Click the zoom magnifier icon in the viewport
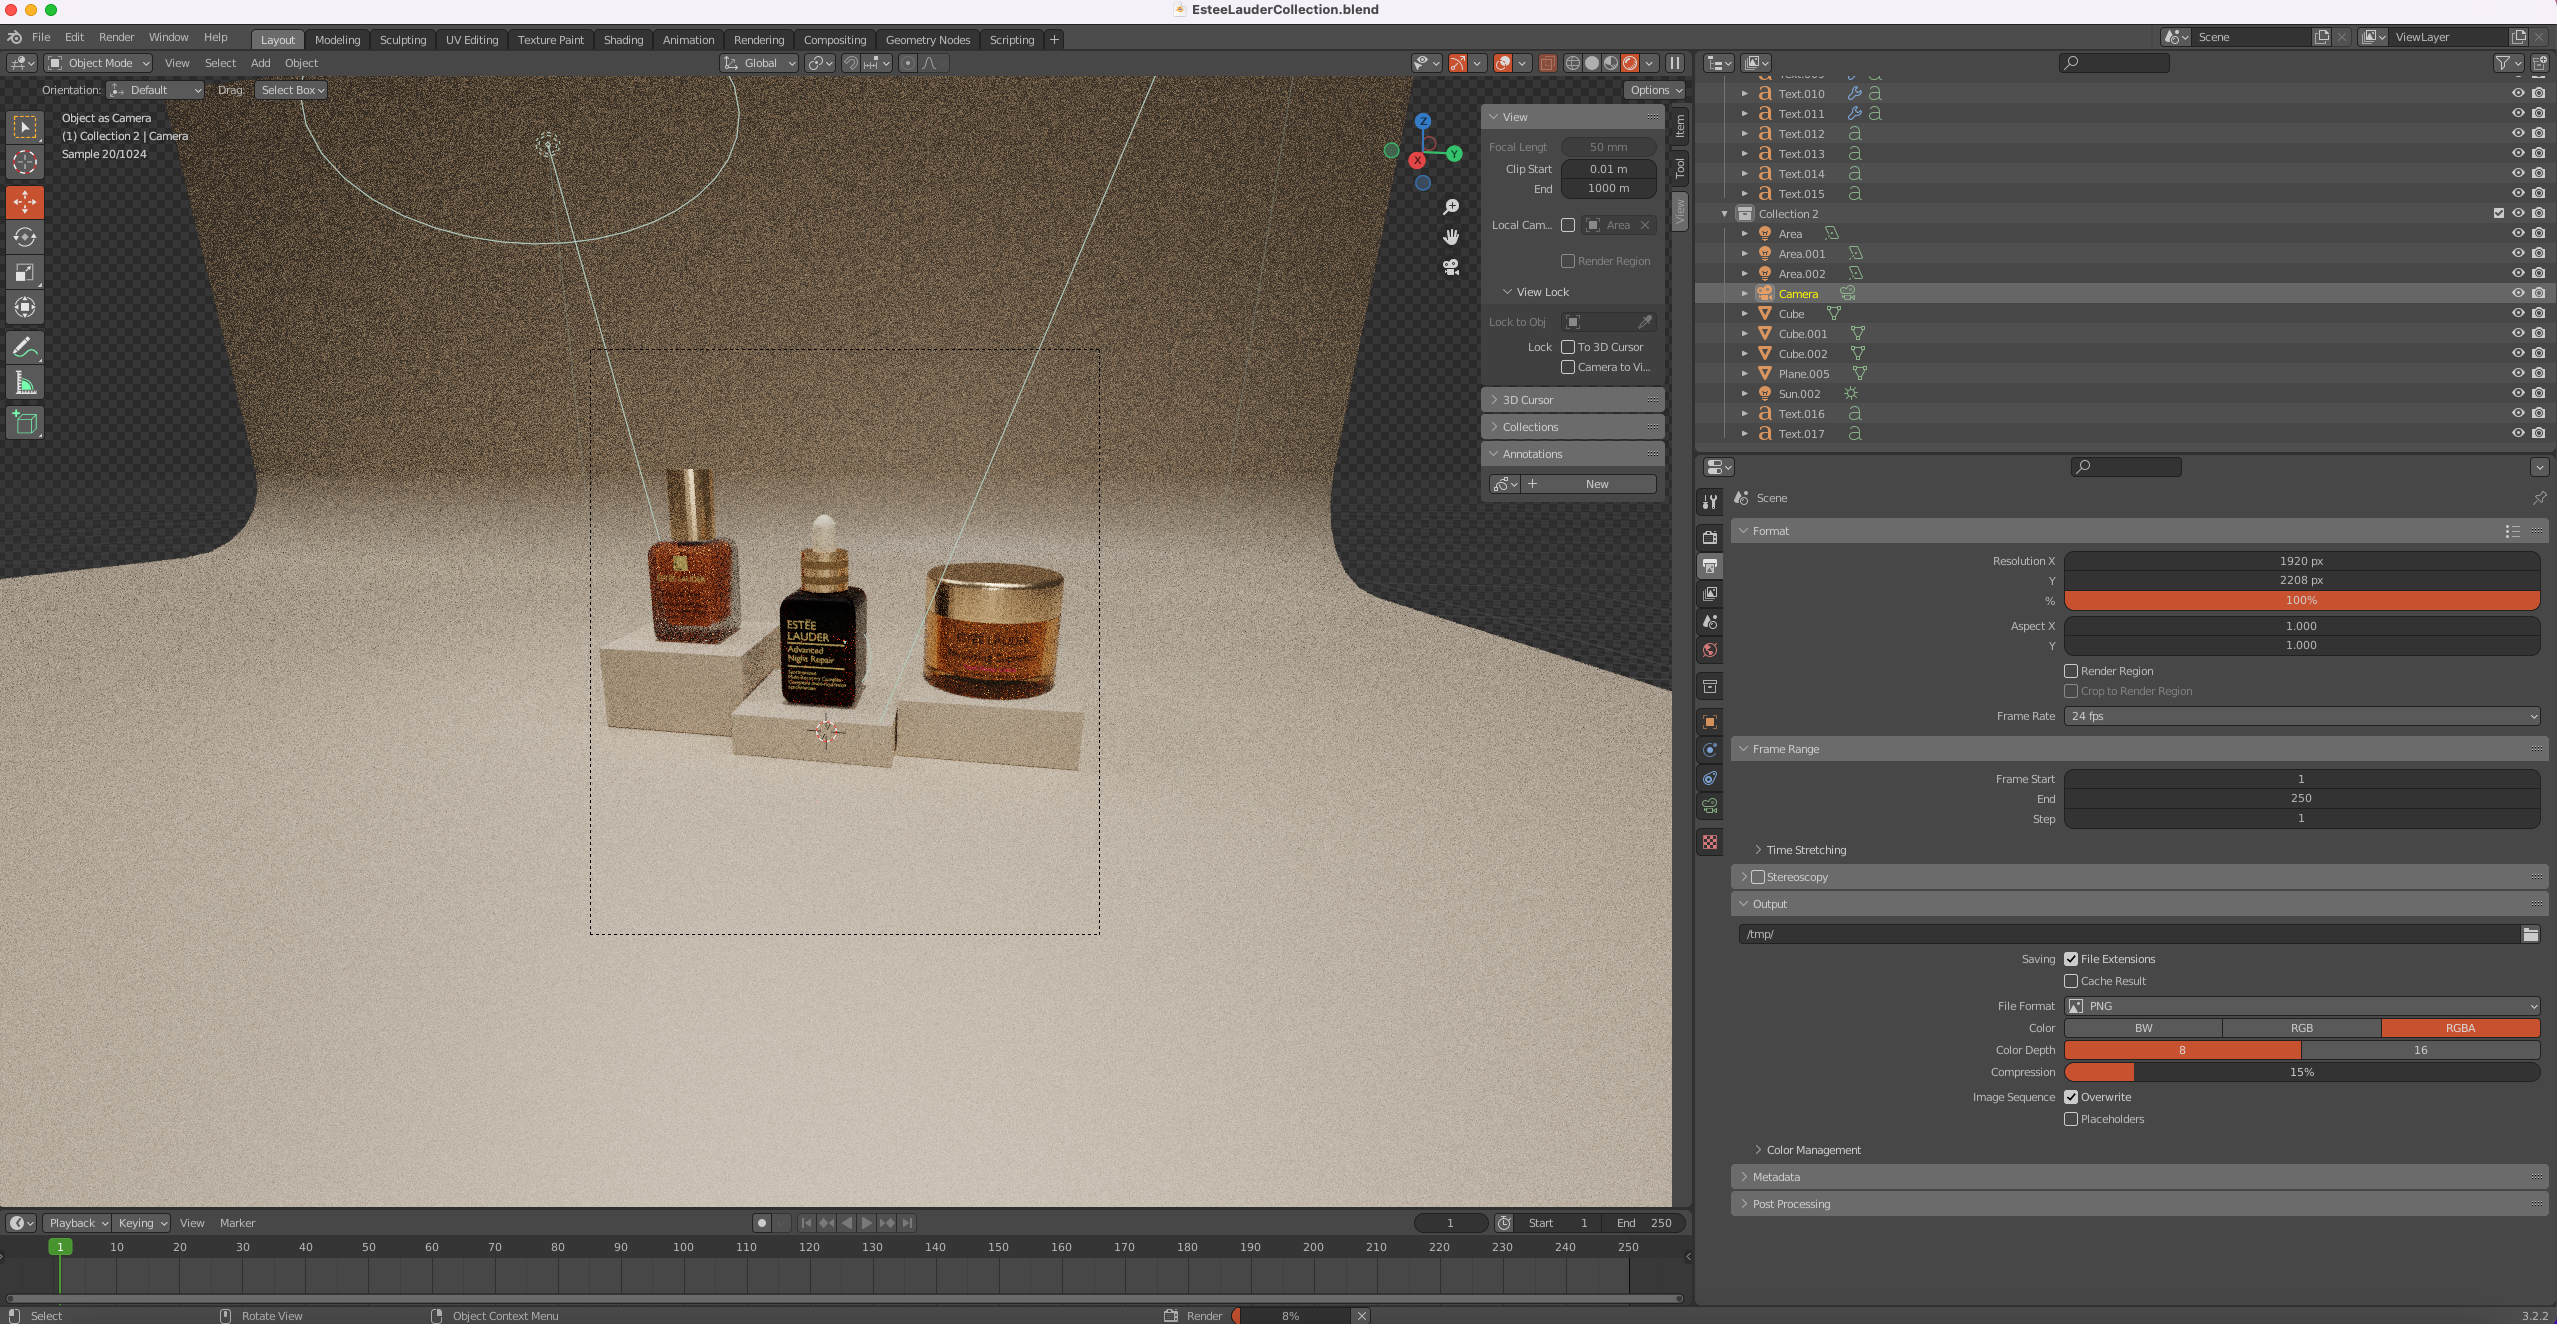Screen dimensions: 2557x1324 [1451, 207]
